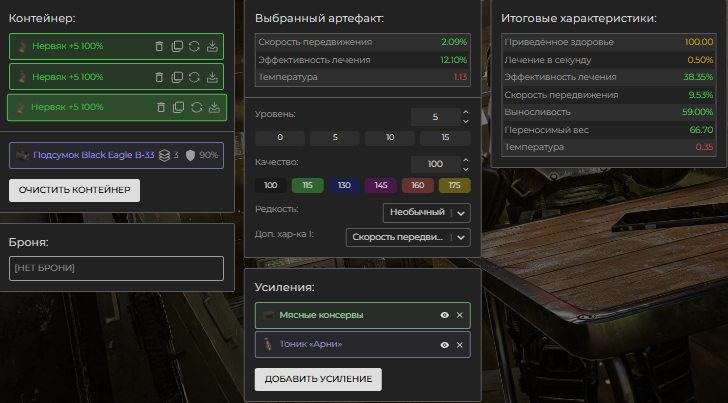
Task: Open the Редкость dropdown
Action: [x=426, y=212]
